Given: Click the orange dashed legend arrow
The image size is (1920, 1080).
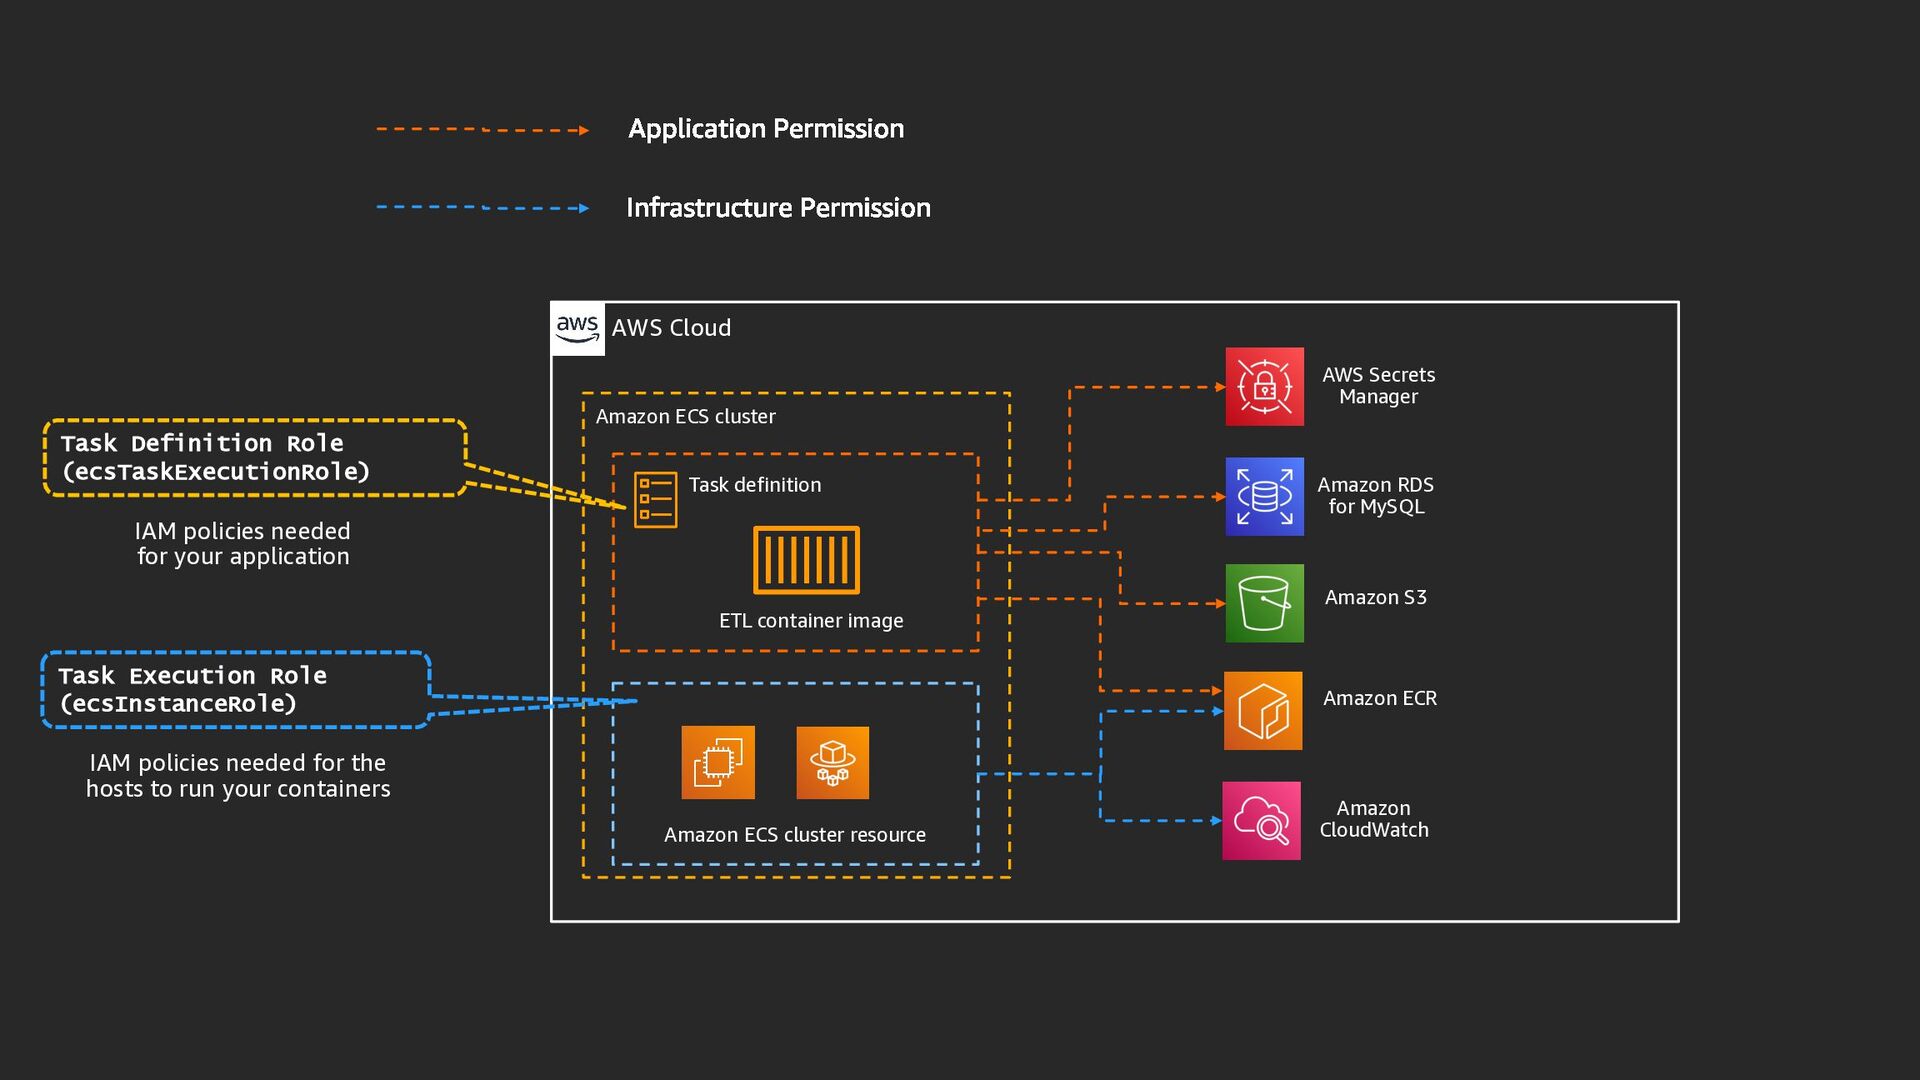Looking at the screenshot, I should click(482, 130).
